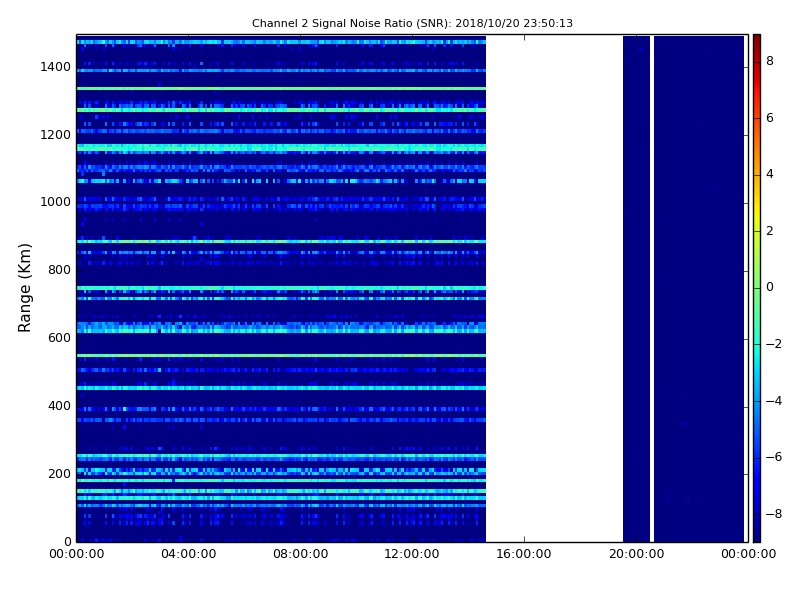The width and height of the screenshot is (800, 600).
Task: Click the y-axis tick label 400
Action: (x=59, y=406)
